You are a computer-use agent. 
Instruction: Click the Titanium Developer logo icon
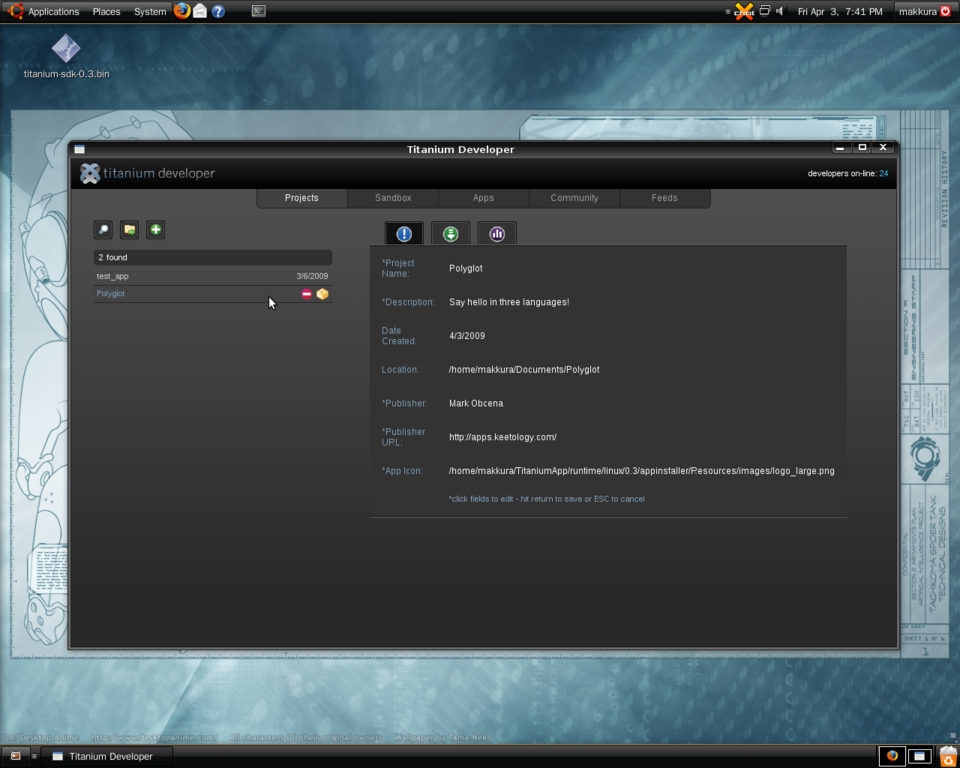(89, 172)
